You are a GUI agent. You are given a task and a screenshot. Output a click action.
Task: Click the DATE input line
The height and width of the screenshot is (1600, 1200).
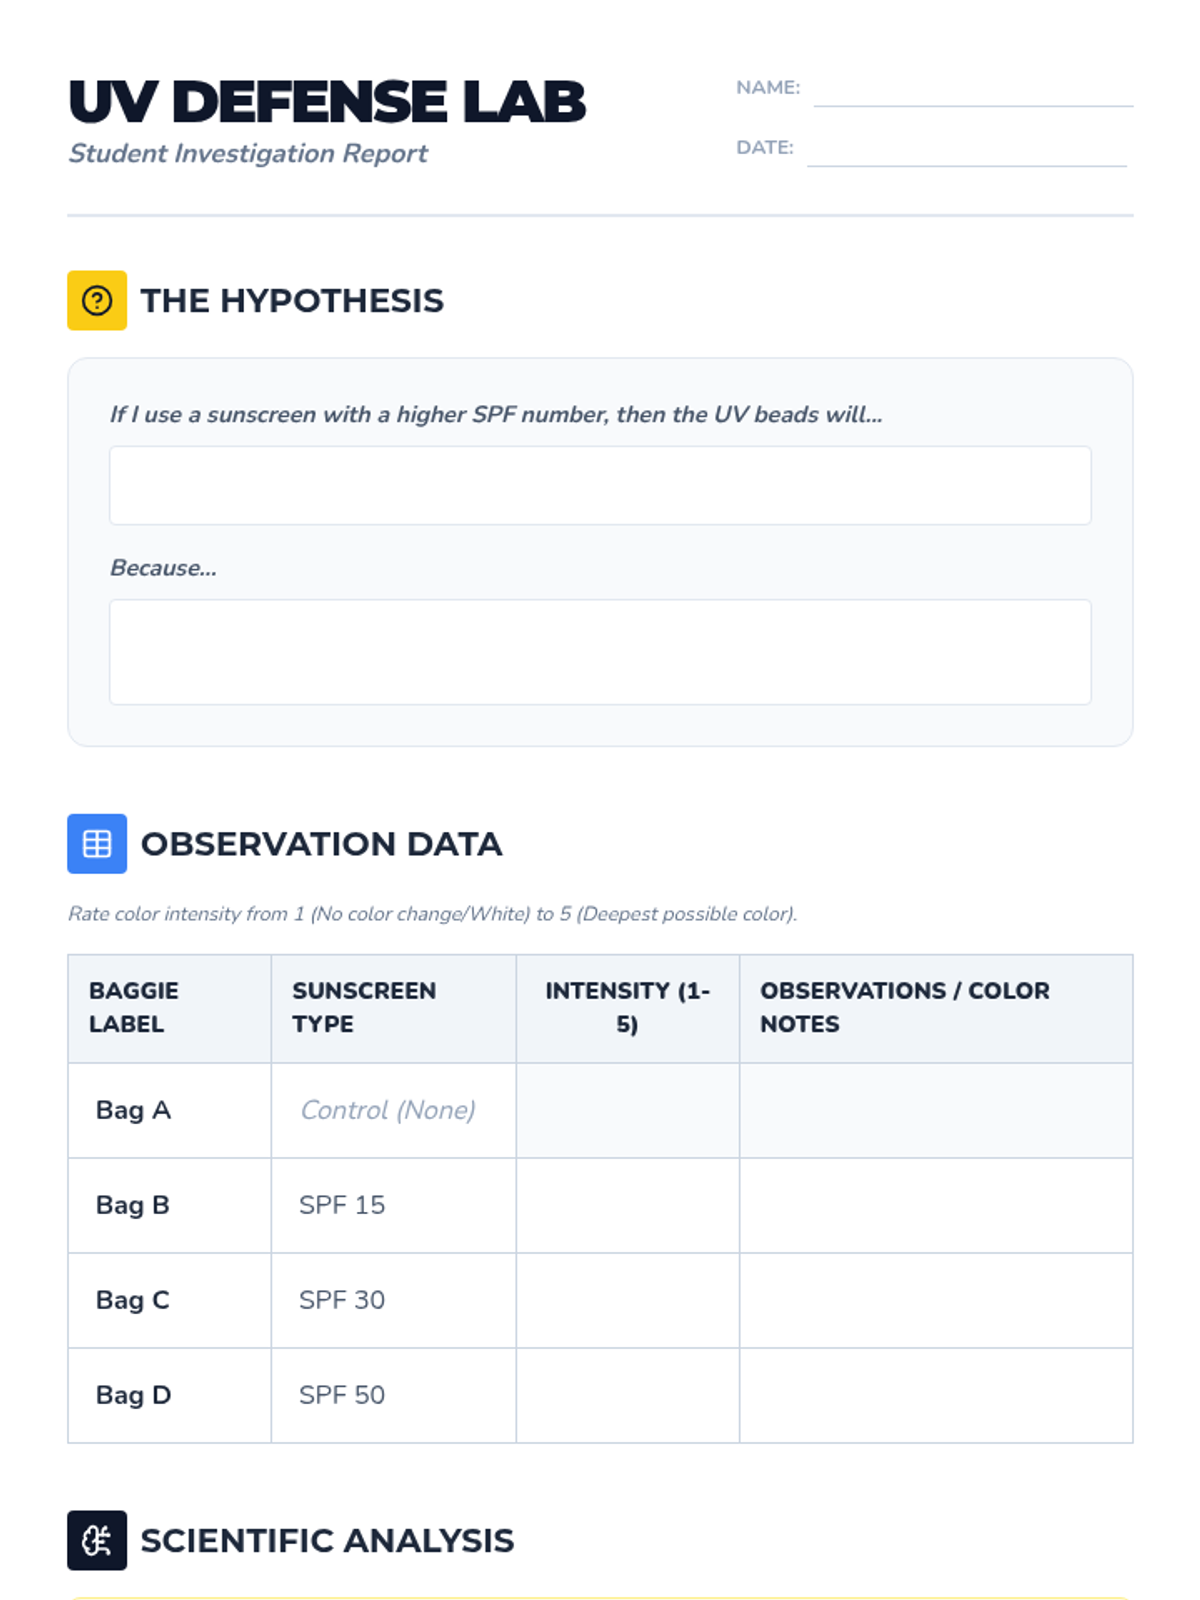point(966,150)
